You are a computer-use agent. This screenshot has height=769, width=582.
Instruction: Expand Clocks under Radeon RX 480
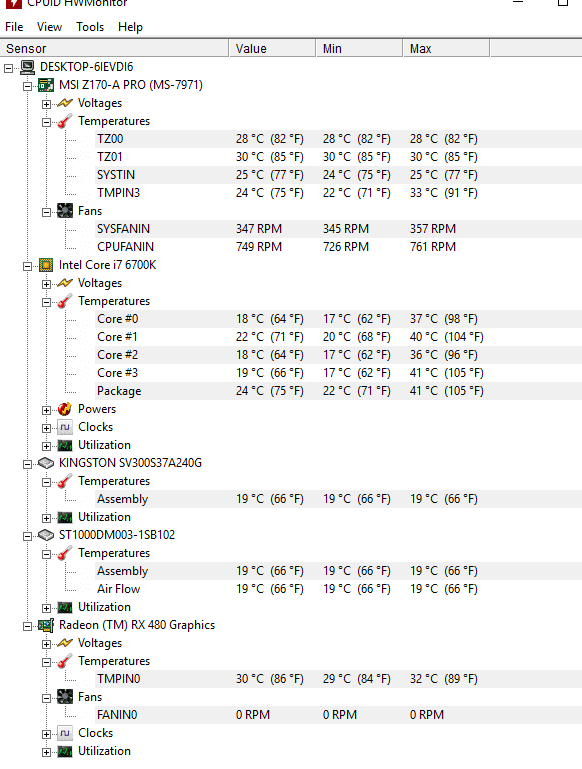click(x=46, y=734)
